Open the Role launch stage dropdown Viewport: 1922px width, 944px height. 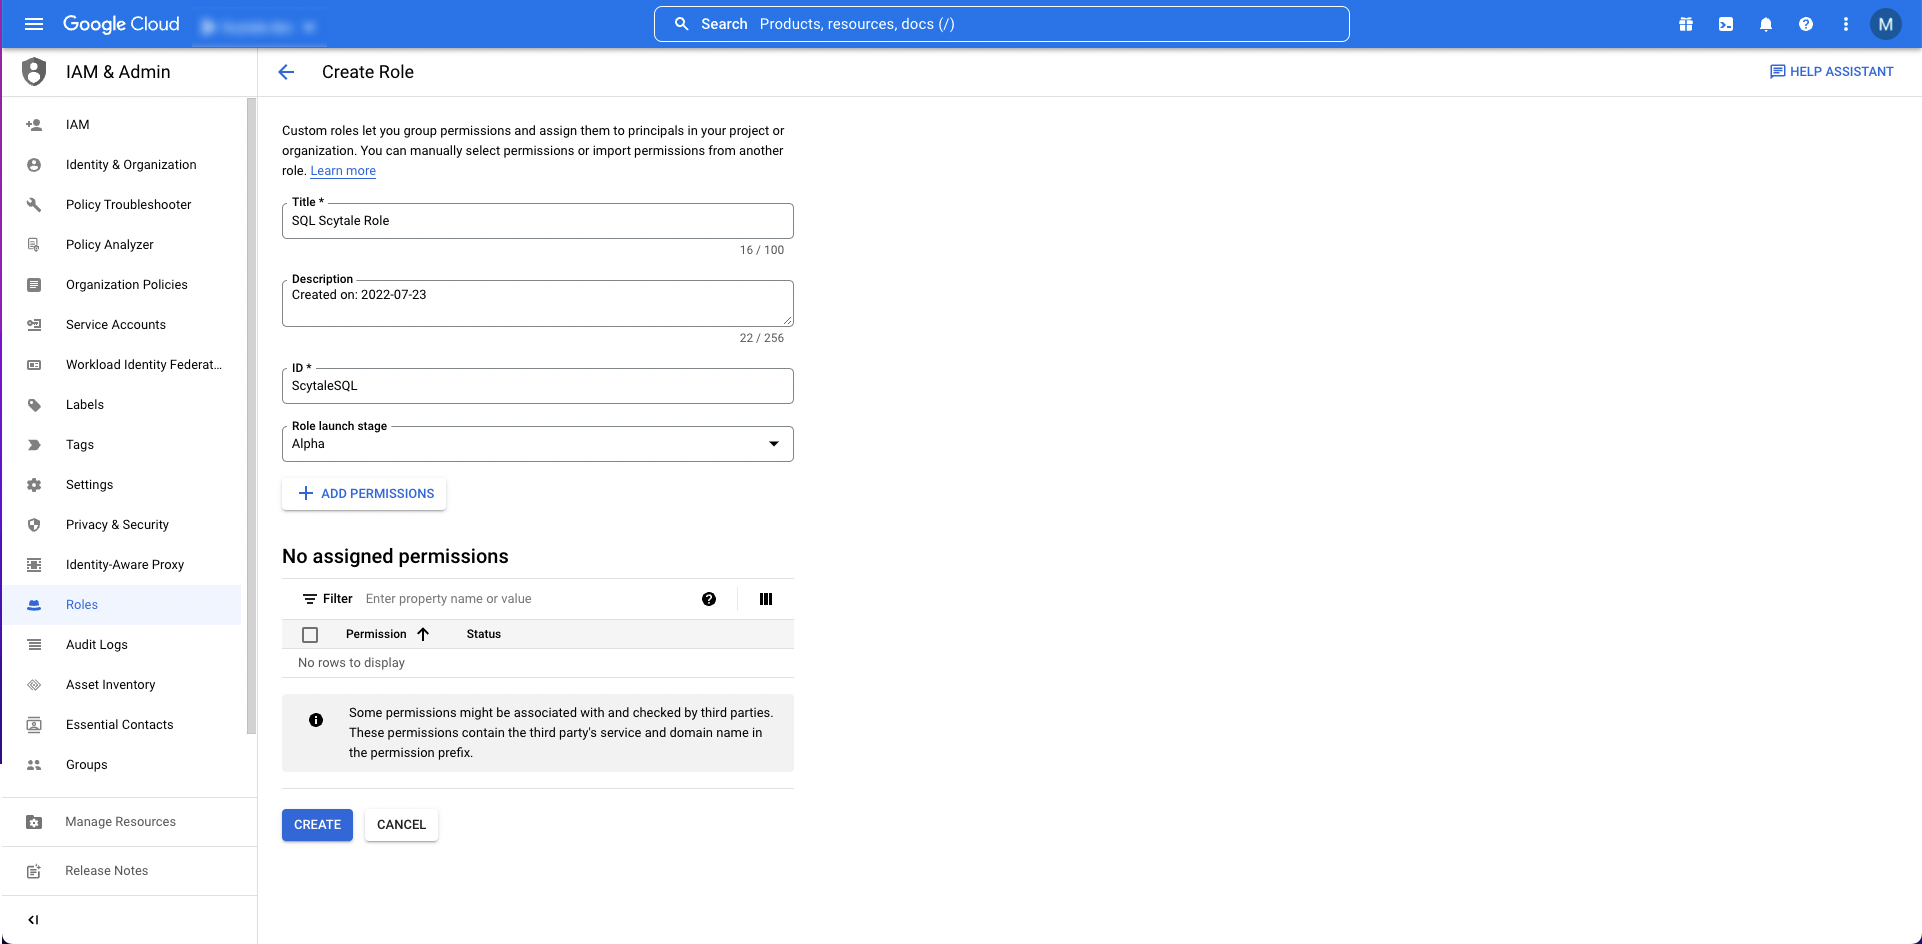click(538, 444)
